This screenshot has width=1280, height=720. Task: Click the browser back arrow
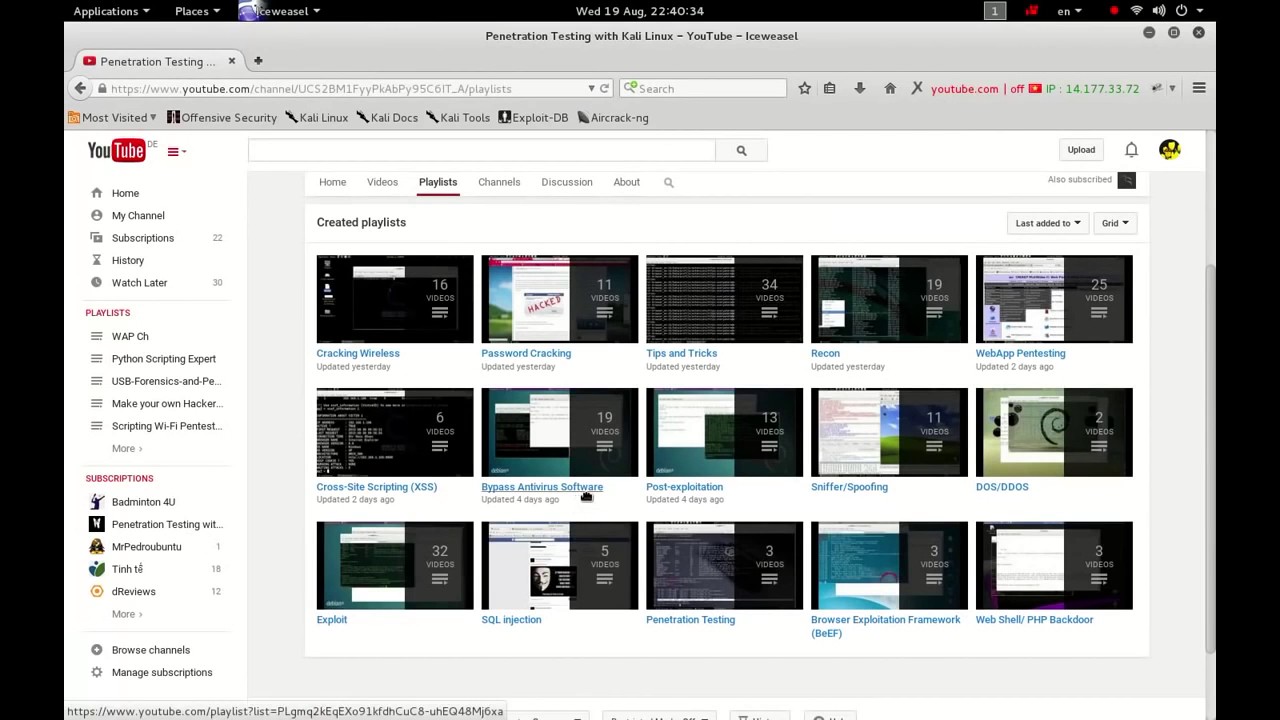pos(80,88)
